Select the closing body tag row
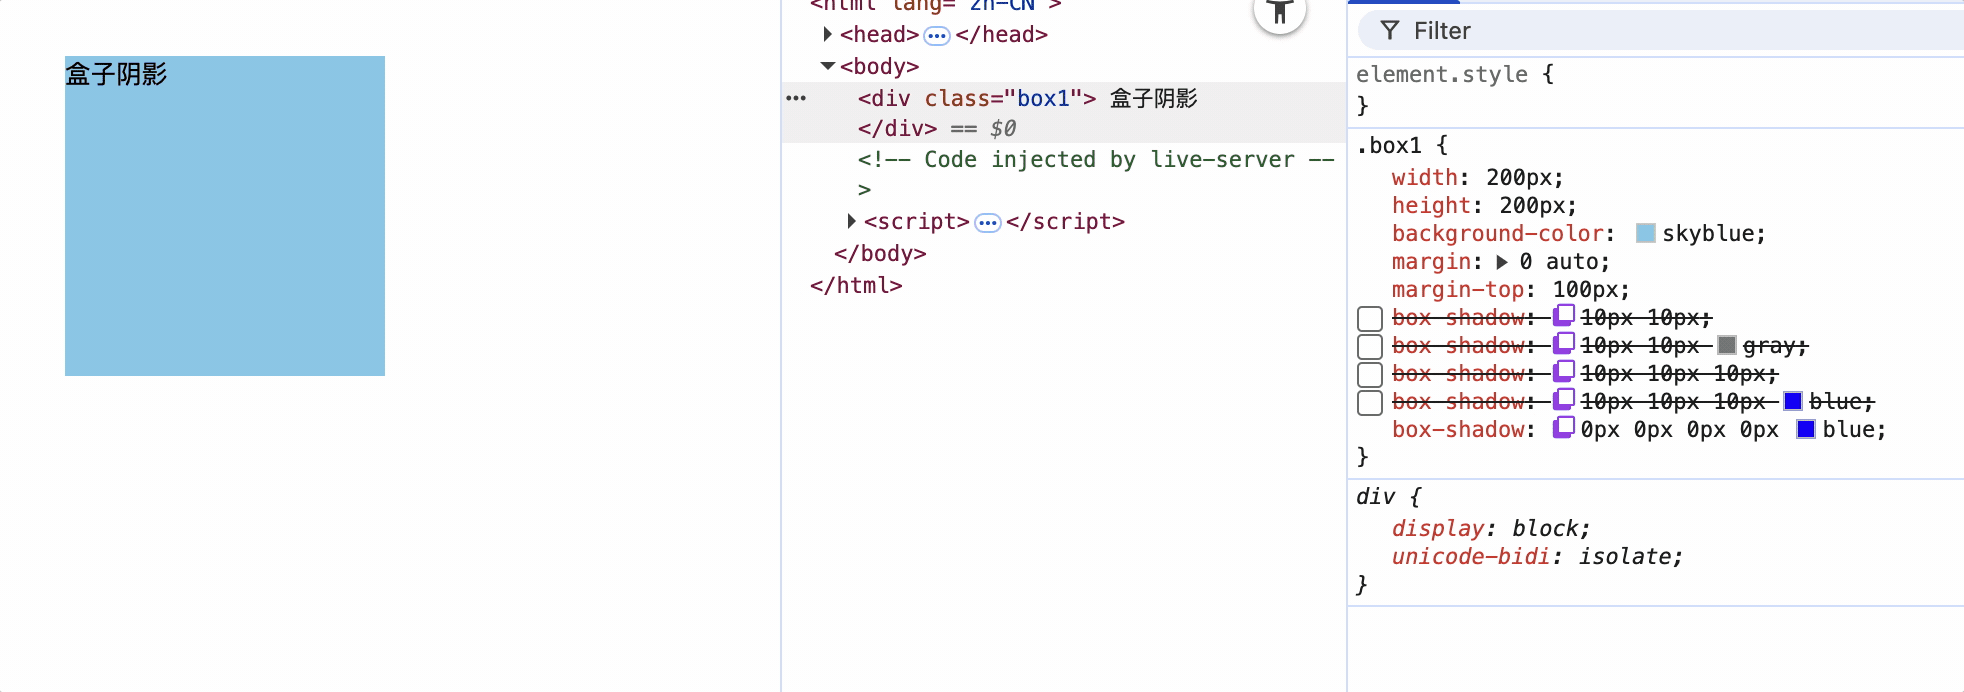 pyautogui.click(x=880, y=253)
